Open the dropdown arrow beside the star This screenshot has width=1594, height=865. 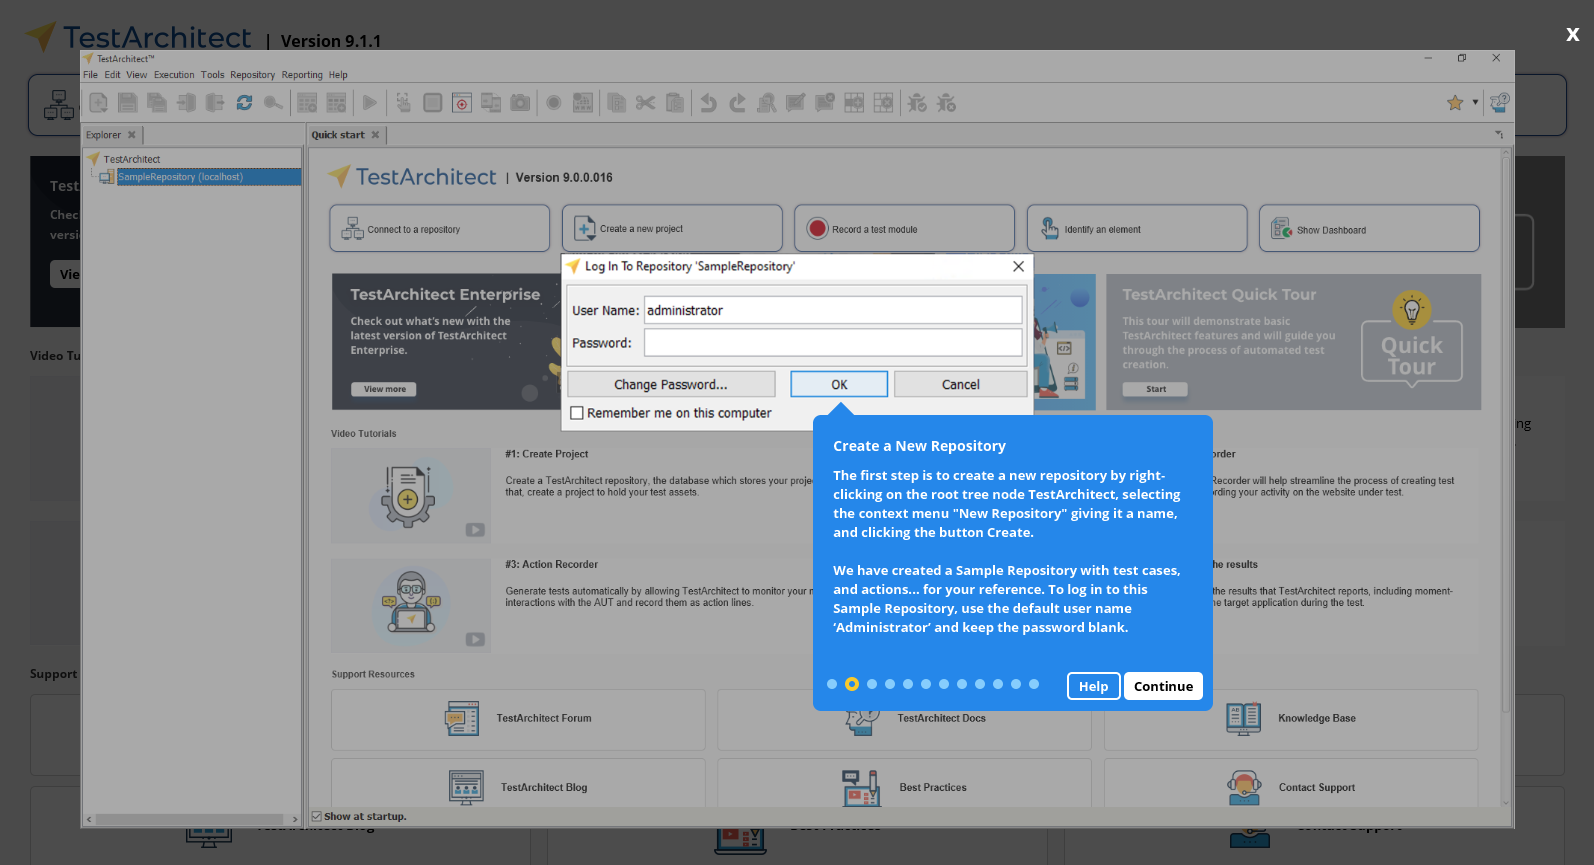pos(1475,102)
